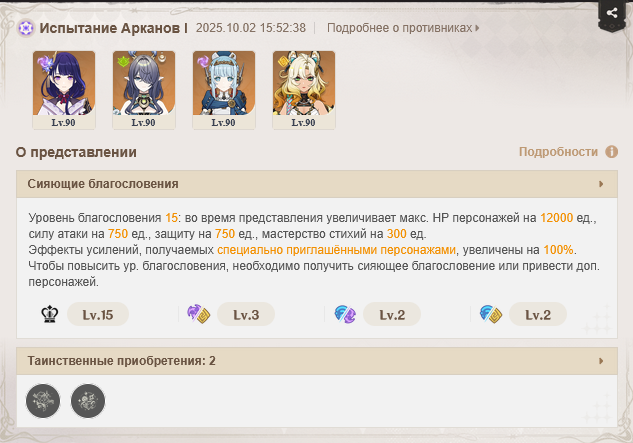Select the light-blue-haired character portrait
Image resolution: width=633 pixels, height=443 pixels.
point(224,90)
